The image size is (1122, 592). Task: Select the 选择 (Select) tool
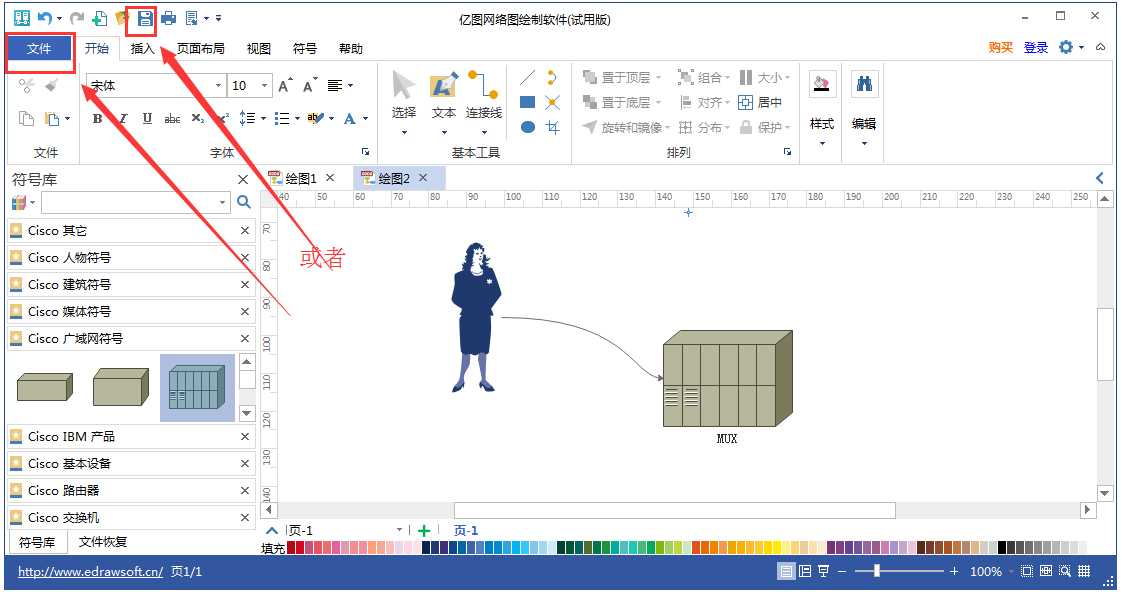403,87
